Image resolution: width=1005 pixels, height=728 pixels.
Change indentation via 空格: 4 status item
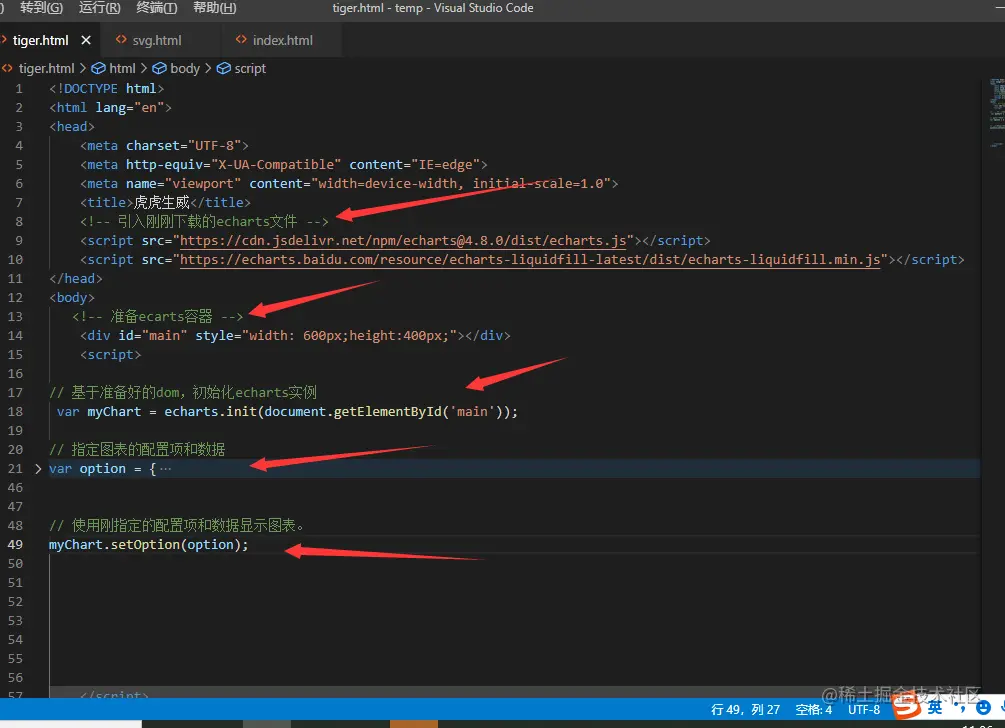pos(813,709)
